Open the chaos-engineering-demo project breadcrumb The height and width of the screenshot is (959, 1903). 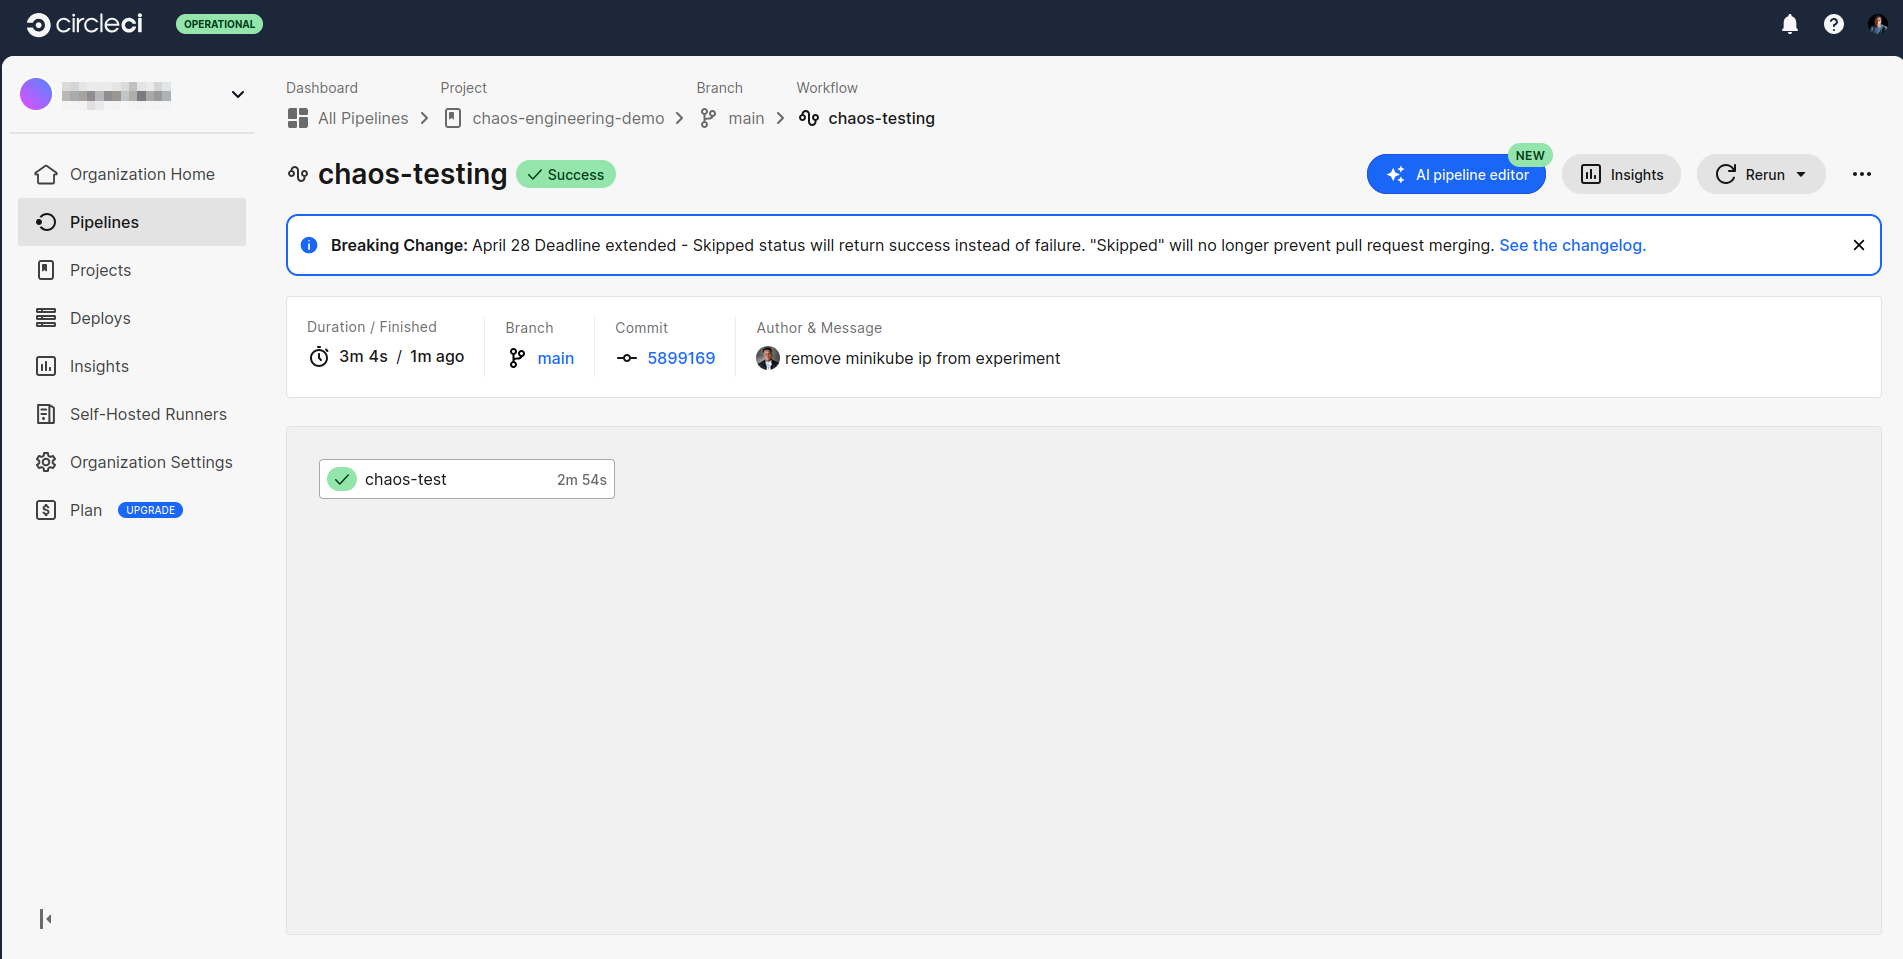pos(568,118)
